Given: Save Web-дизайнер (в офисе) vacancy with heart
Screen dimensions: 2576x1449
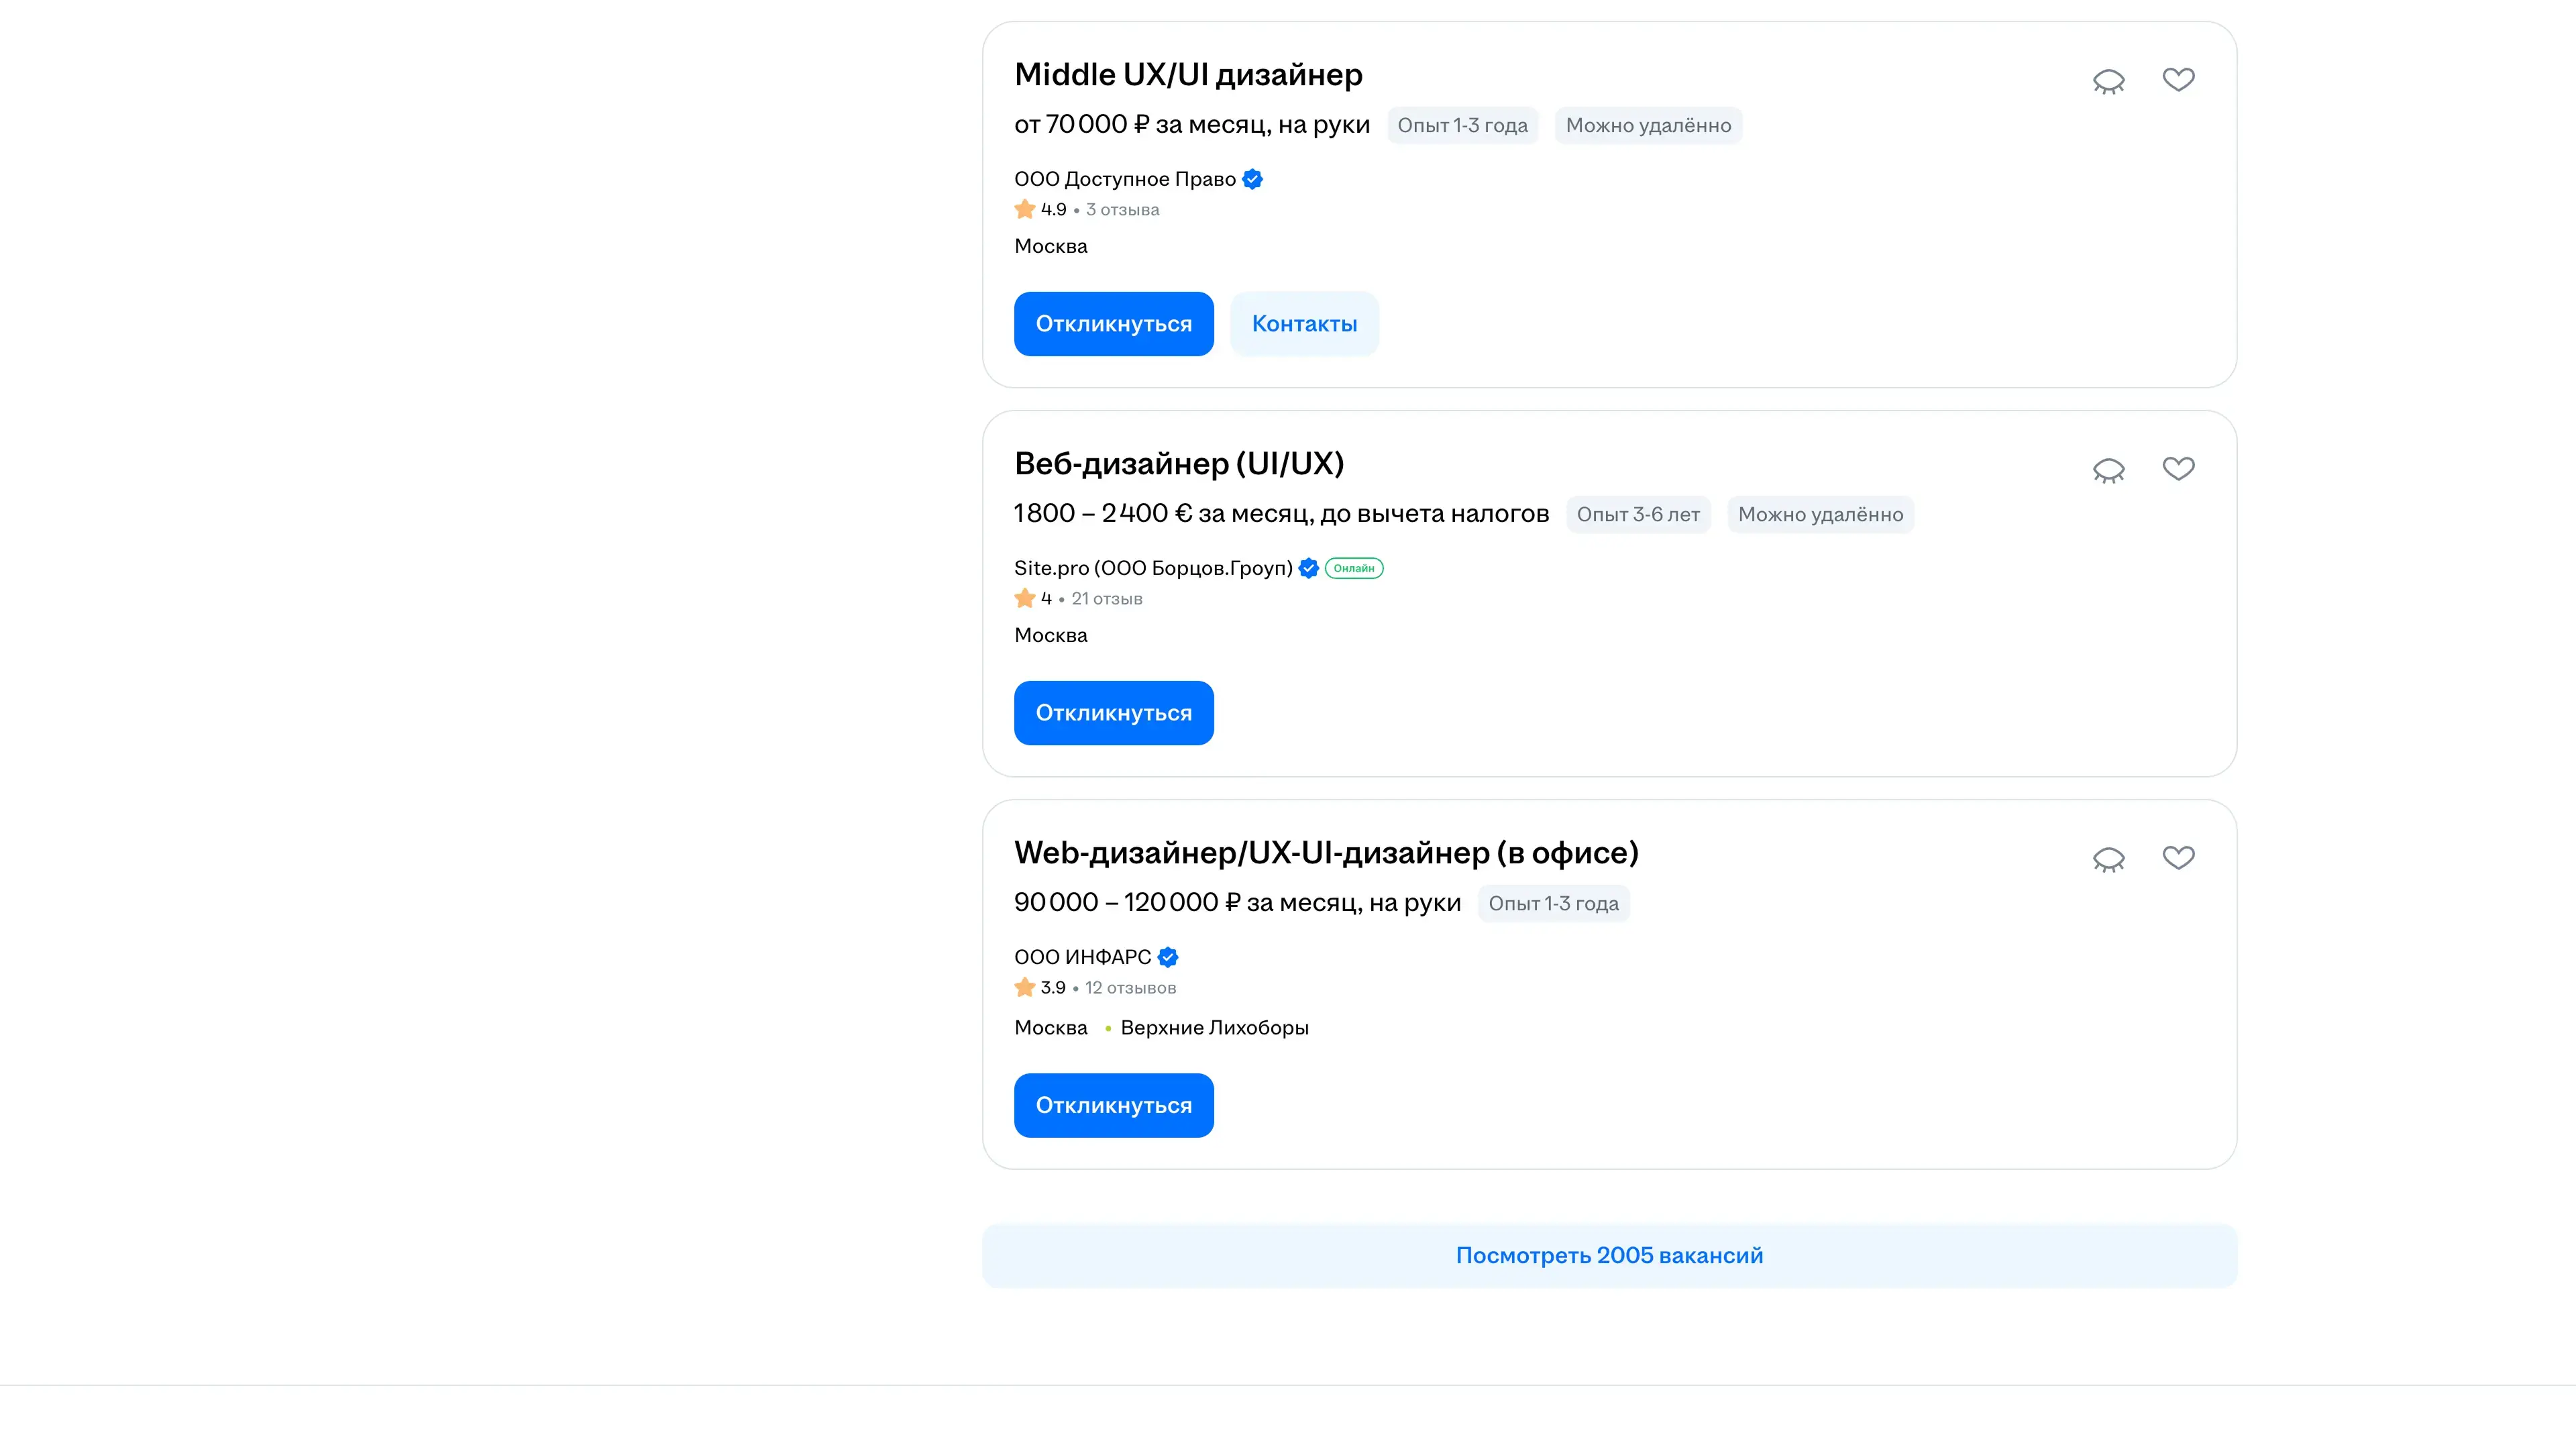Looking at the screenshot, I should click(x=2178, y=857).
